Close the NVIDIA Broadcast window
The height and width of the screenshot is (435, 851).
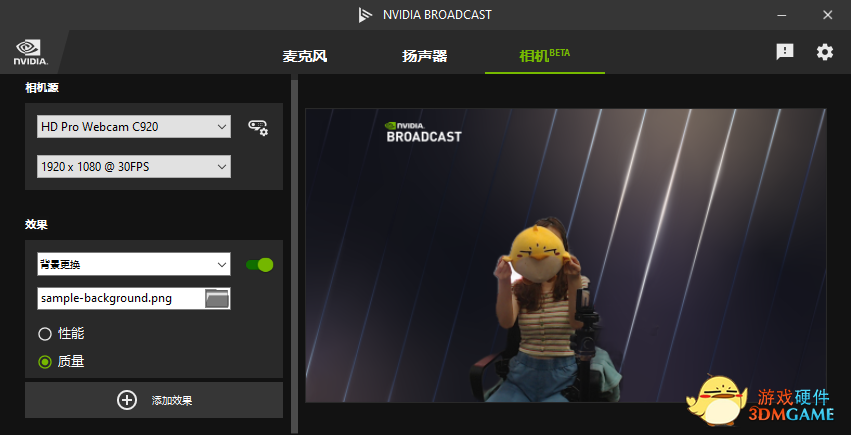(828, 15)
